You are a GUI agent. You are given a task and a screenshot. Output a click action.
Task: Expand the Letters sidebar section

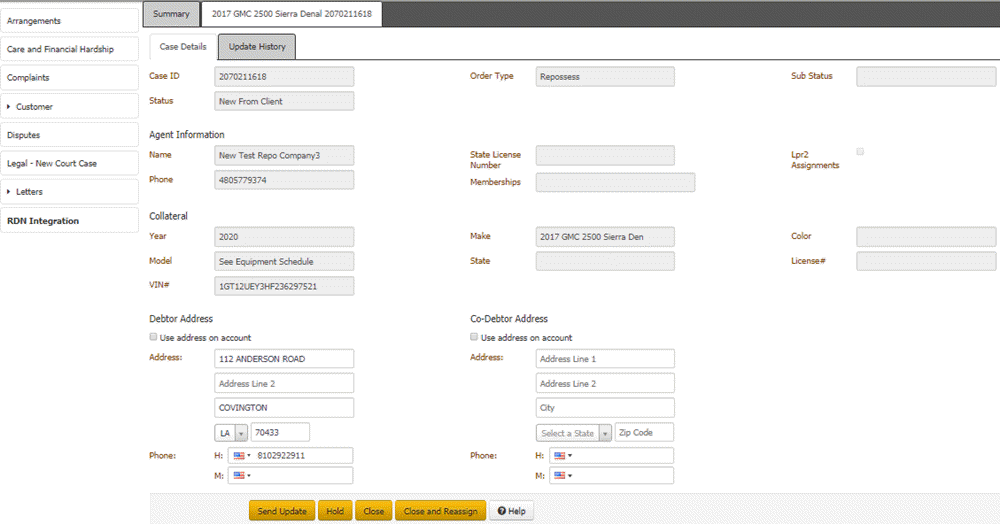pos(70,191)
